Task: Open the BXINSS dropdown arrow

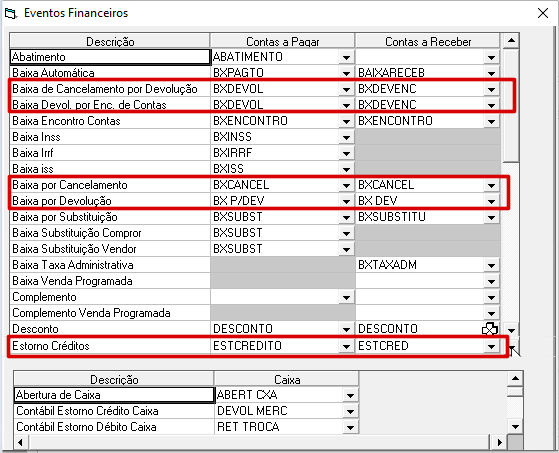Action: pyautogui.click(x=346, y=138)
